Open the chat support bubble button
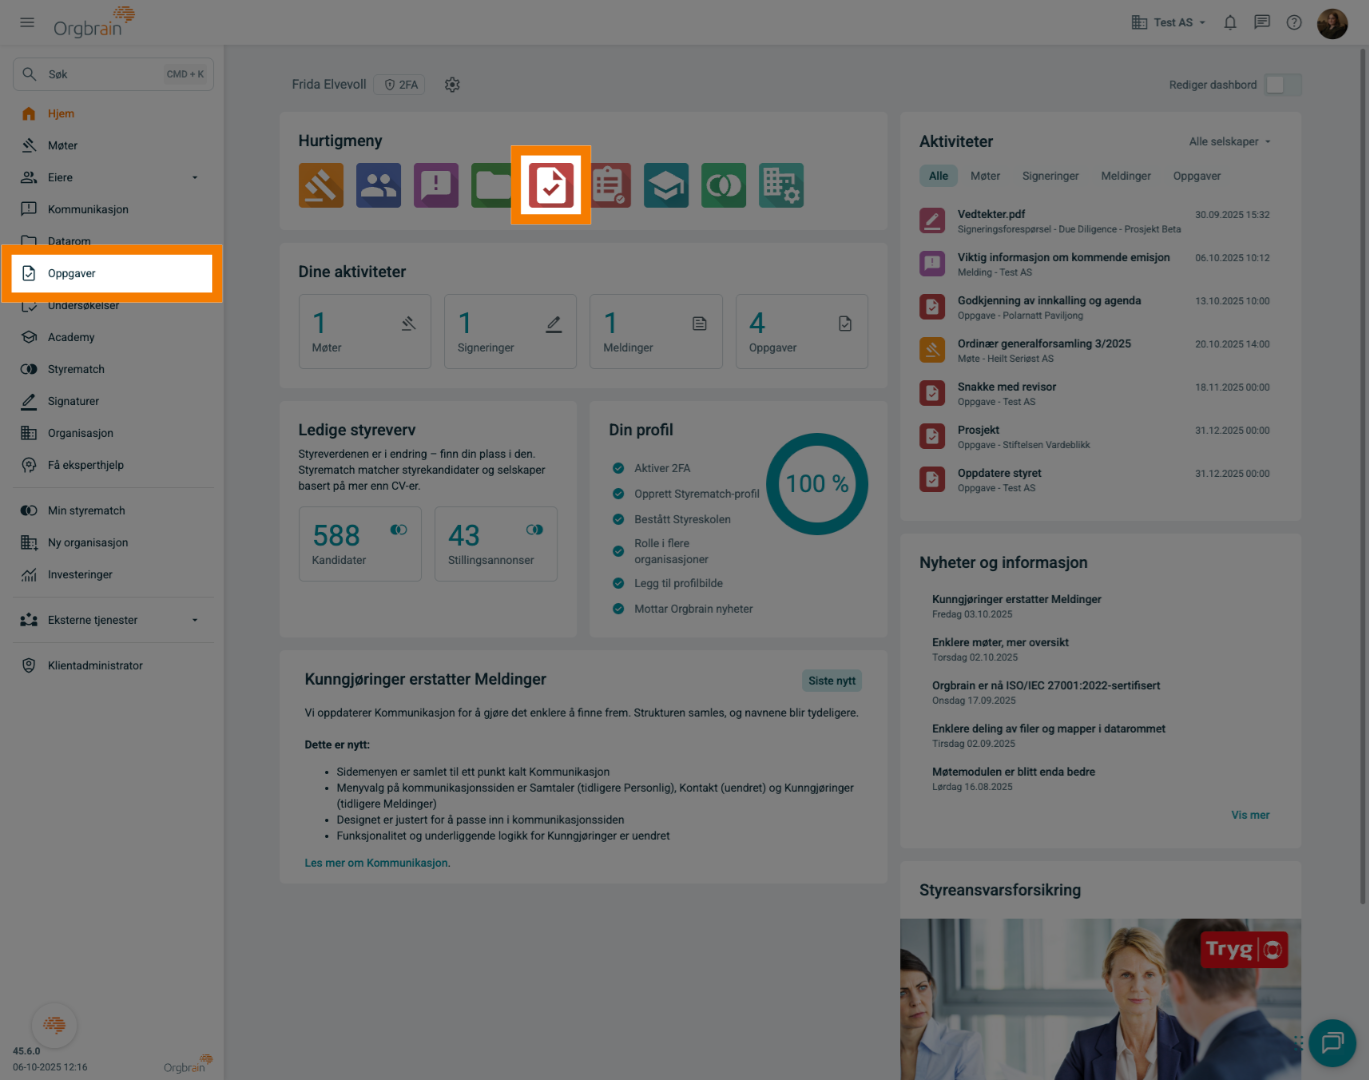Image resolution: width=1369 pixels, height=1080 pixels. (x=1331, y=1043)
